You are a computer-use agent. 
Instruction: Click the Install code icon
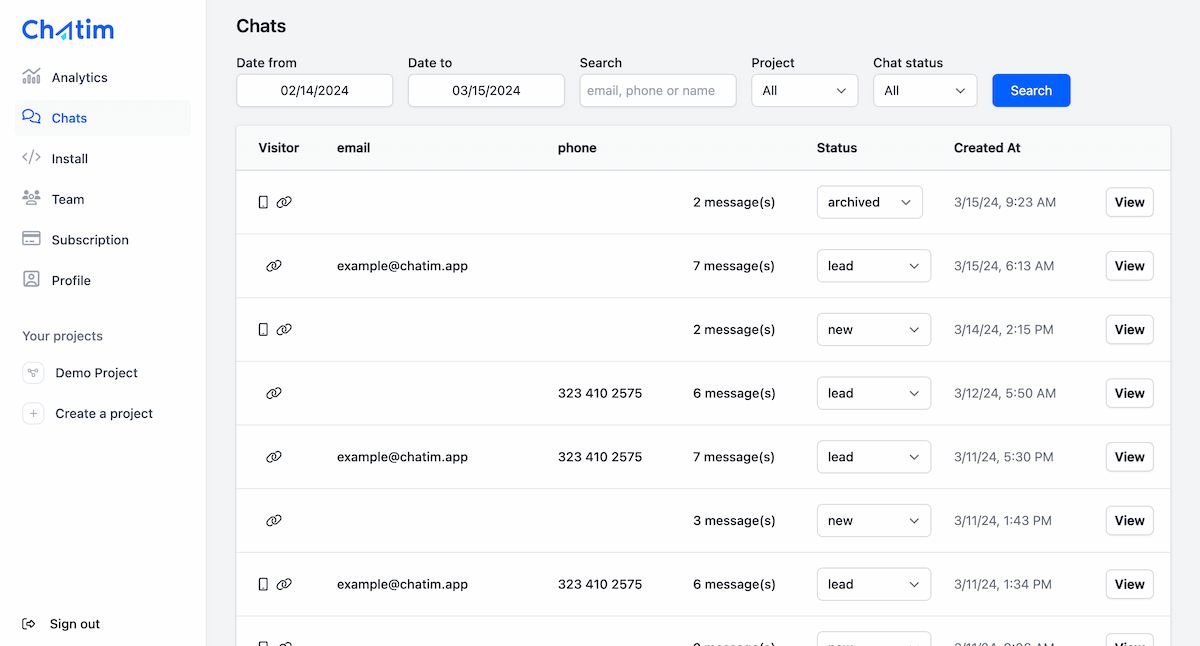tap(31, 158)
